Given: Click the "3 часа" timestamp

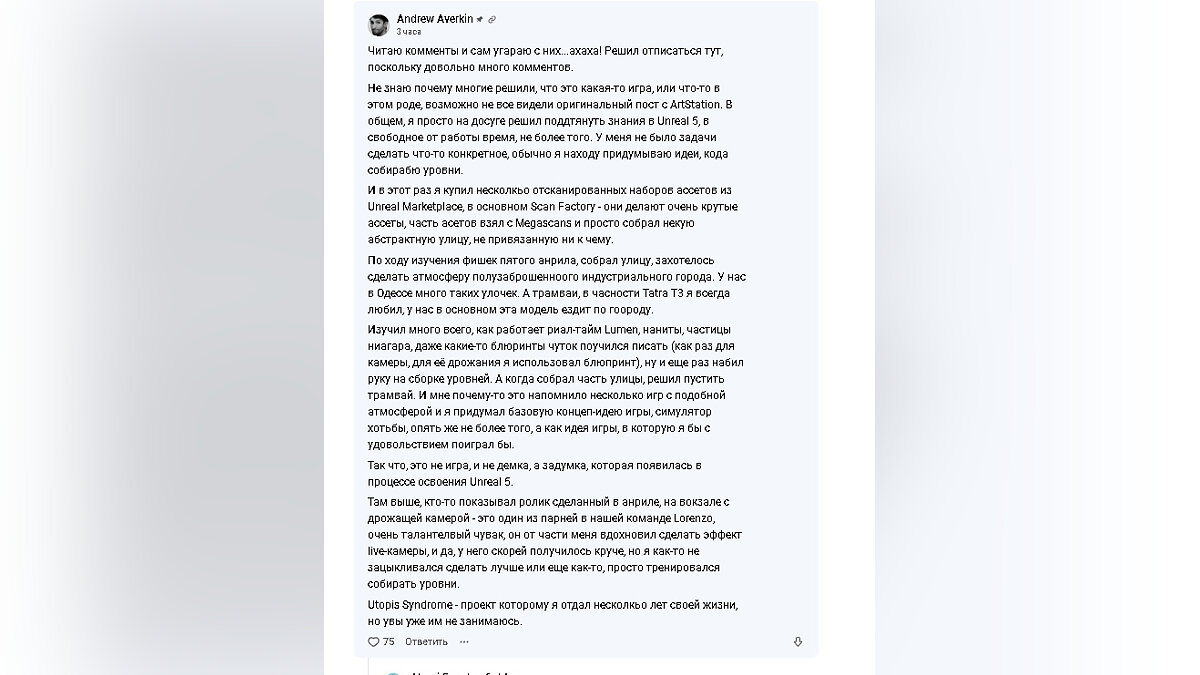Looking at the screenshot, I should point(409,32).
